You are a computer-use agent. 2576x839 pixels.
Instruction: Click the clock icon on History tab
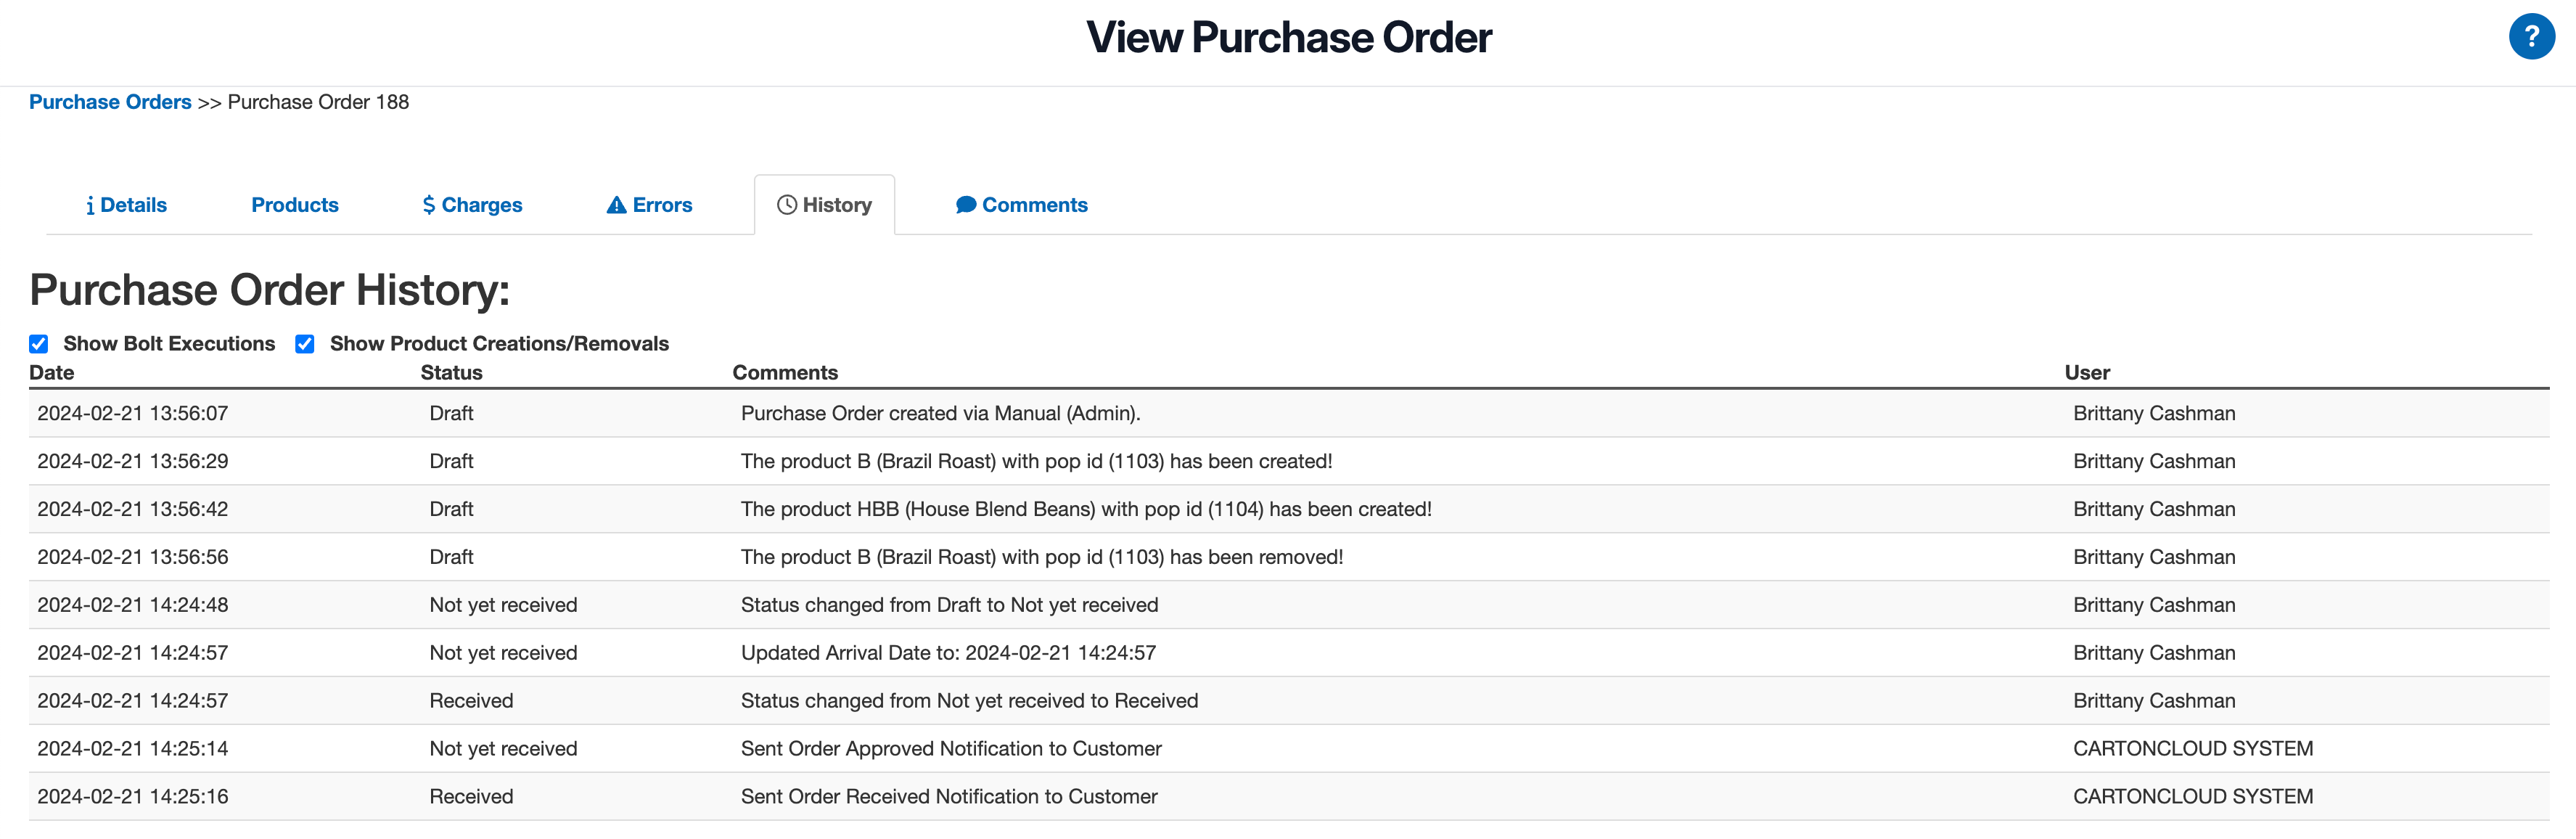(x=787, y=204)
